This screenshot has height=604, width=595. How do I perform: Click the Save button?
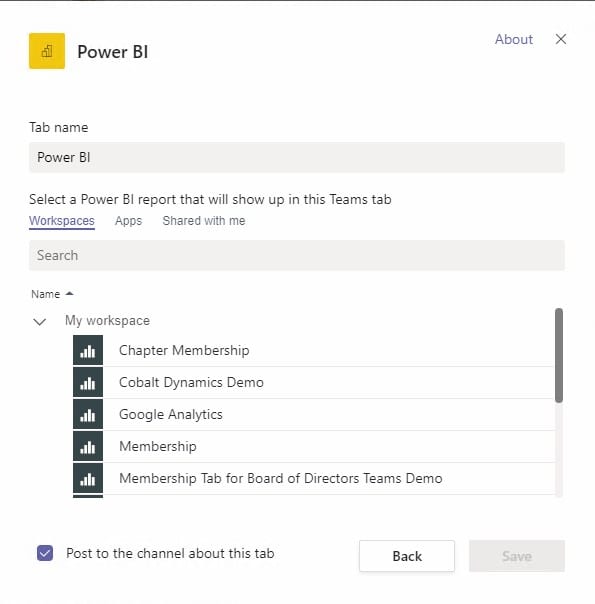click(x=517, y=556)
